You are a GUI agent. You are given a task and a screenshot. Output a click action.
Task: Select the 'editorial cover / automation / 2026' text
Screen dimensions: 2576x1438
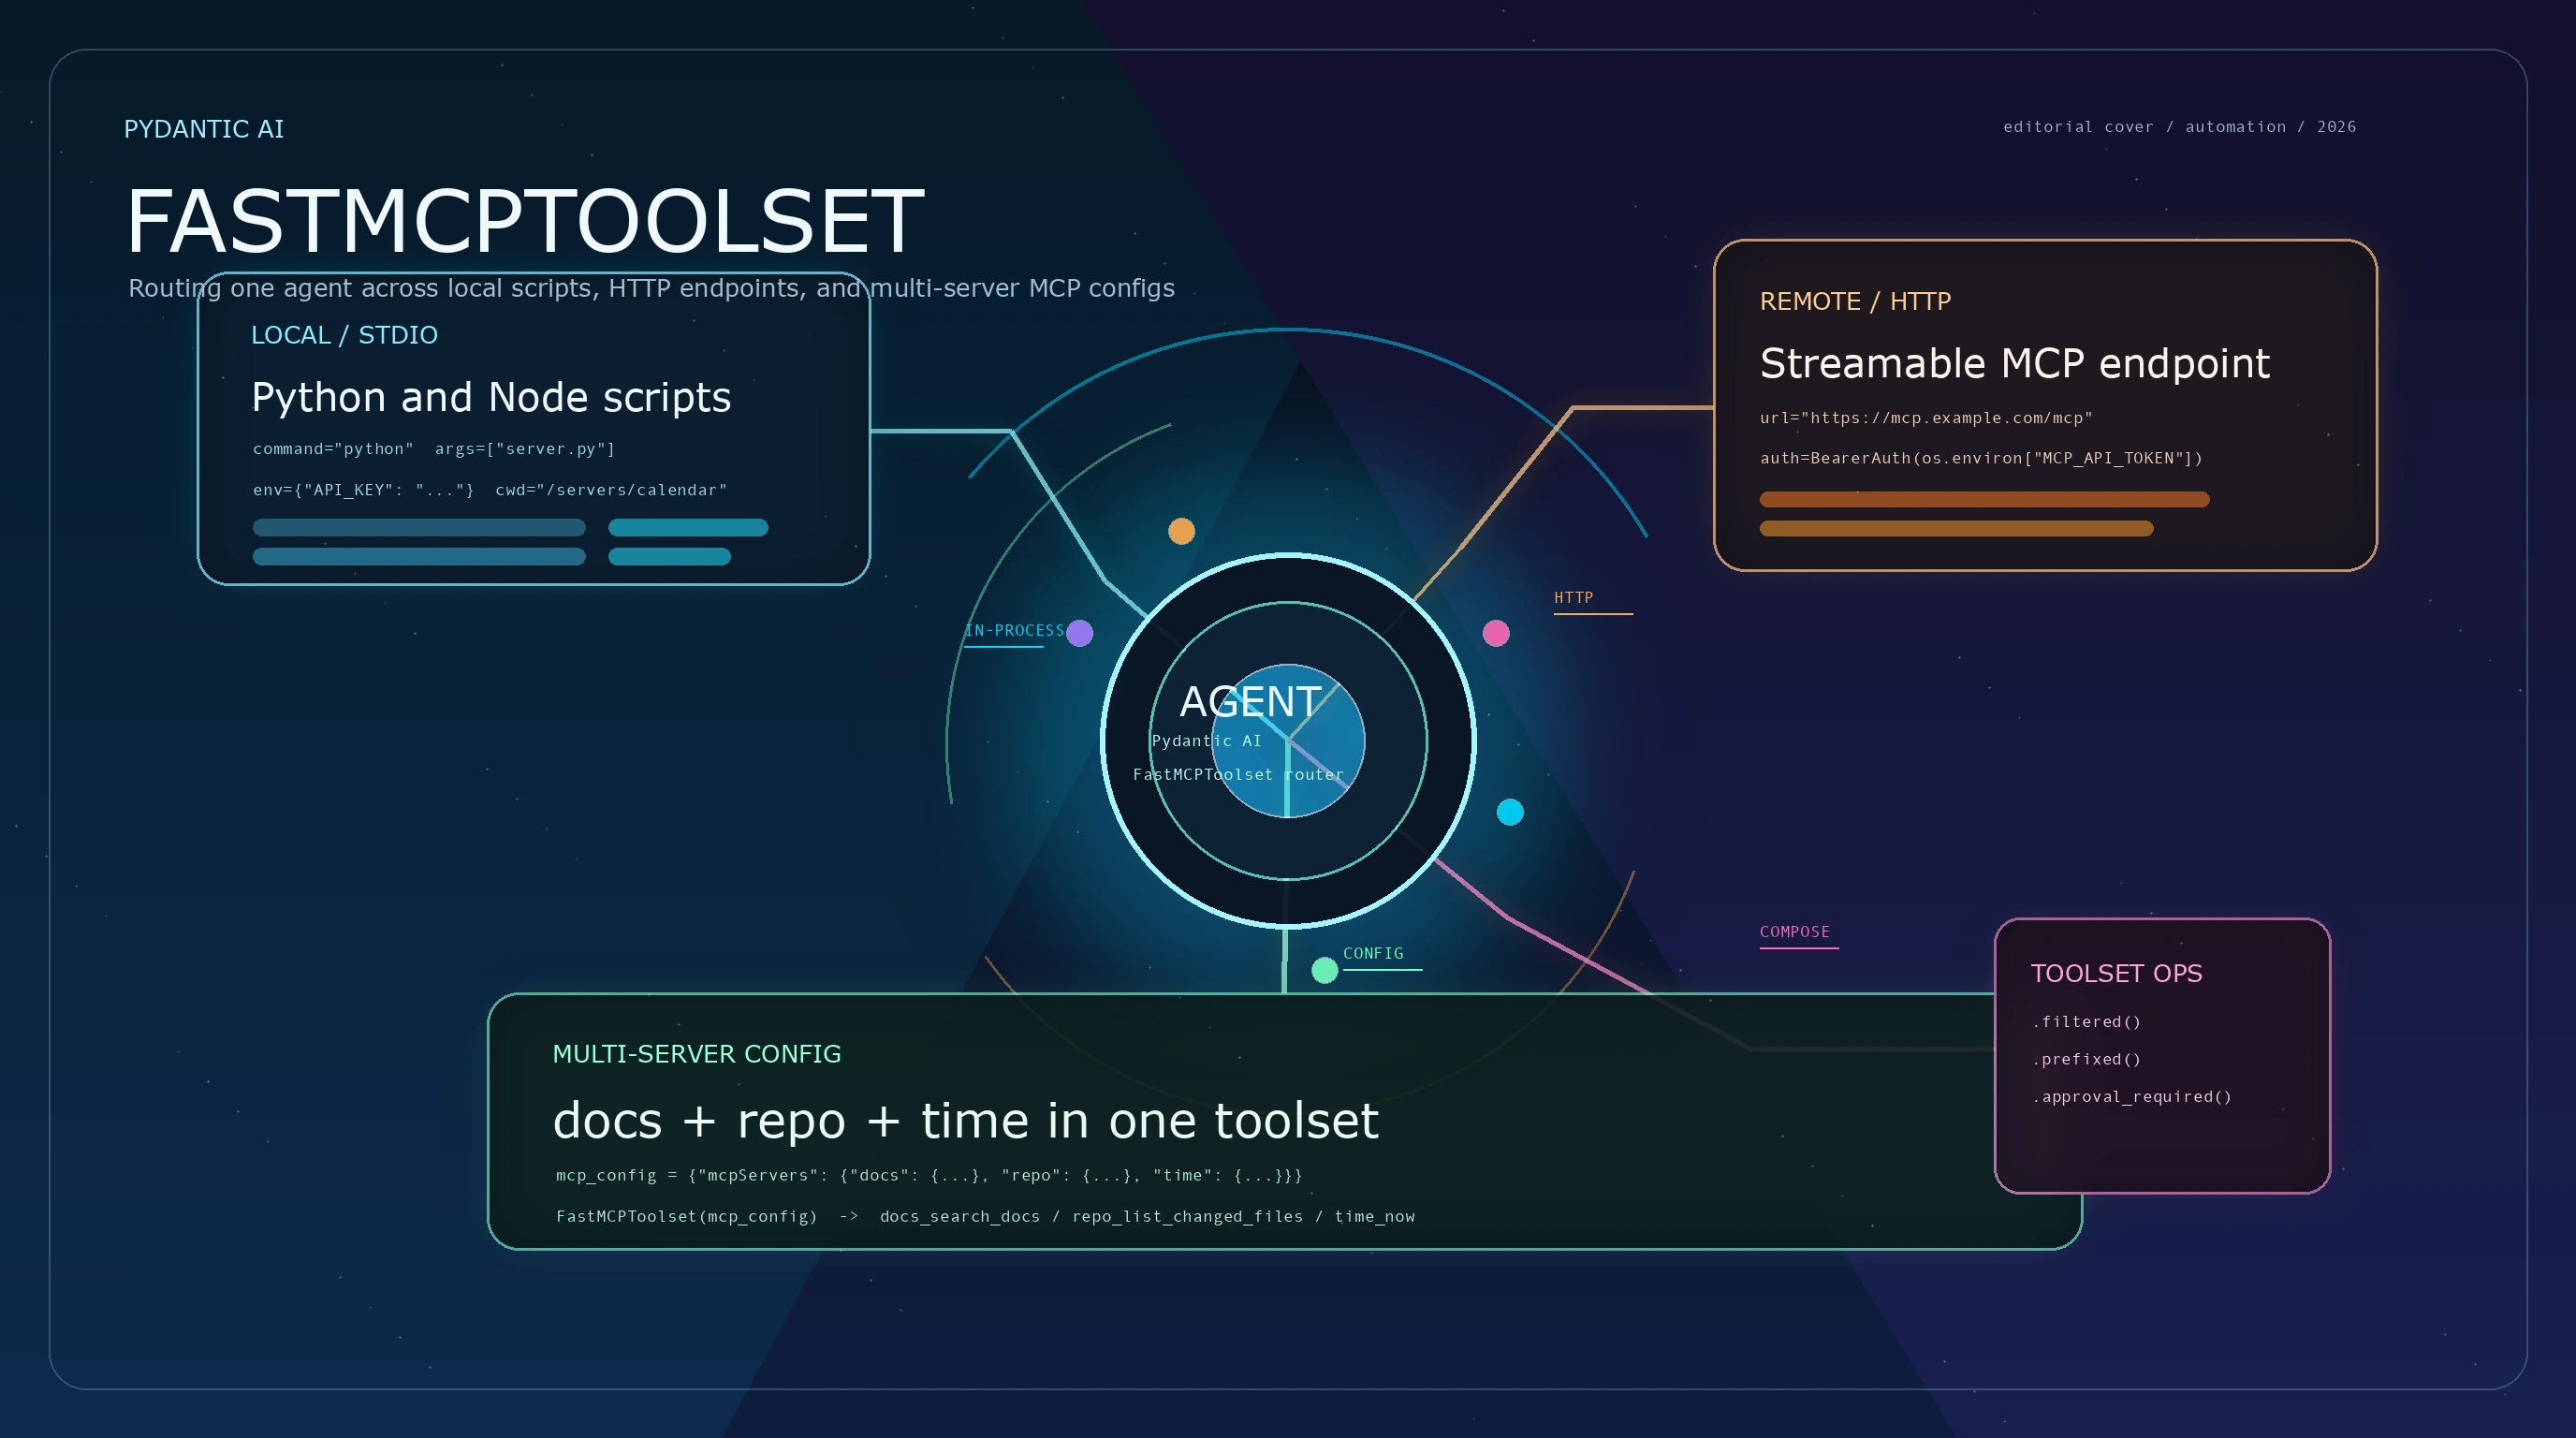[2179, 127]
